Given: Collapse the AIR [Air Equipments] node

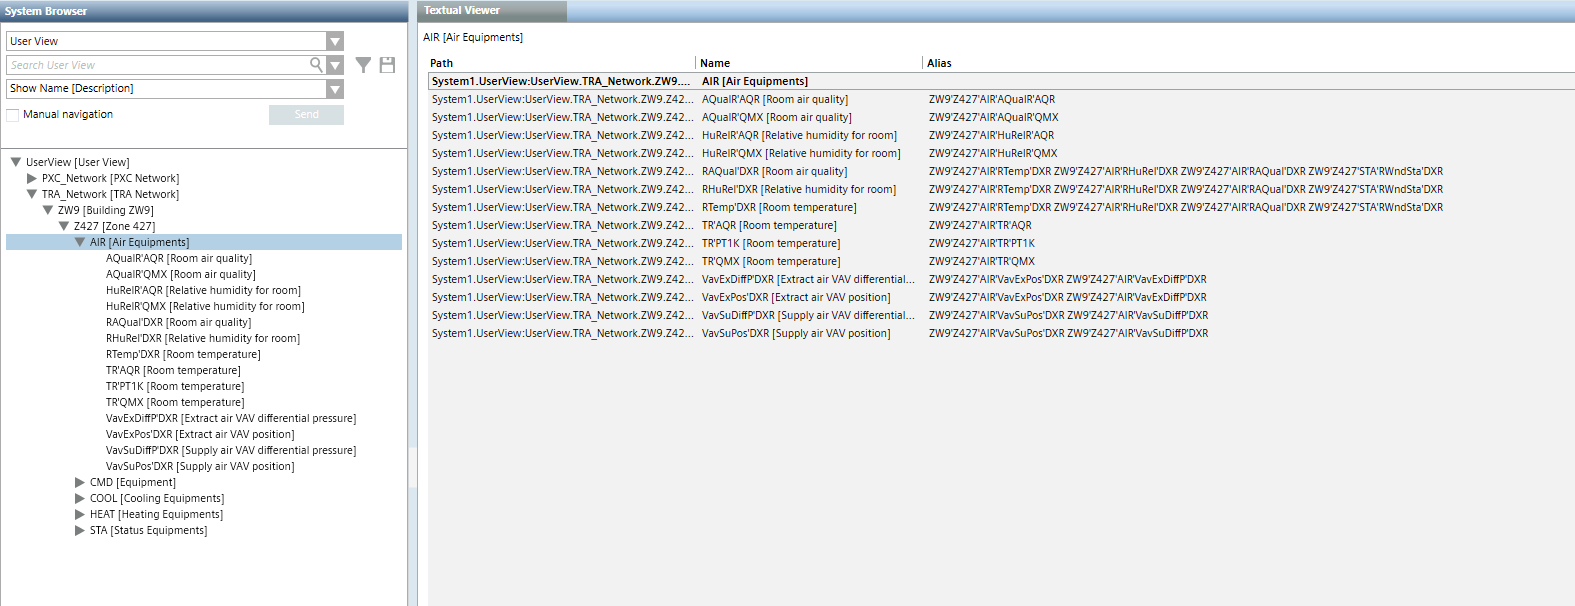Looking at the screenshot, I should [x=80, y=242].
